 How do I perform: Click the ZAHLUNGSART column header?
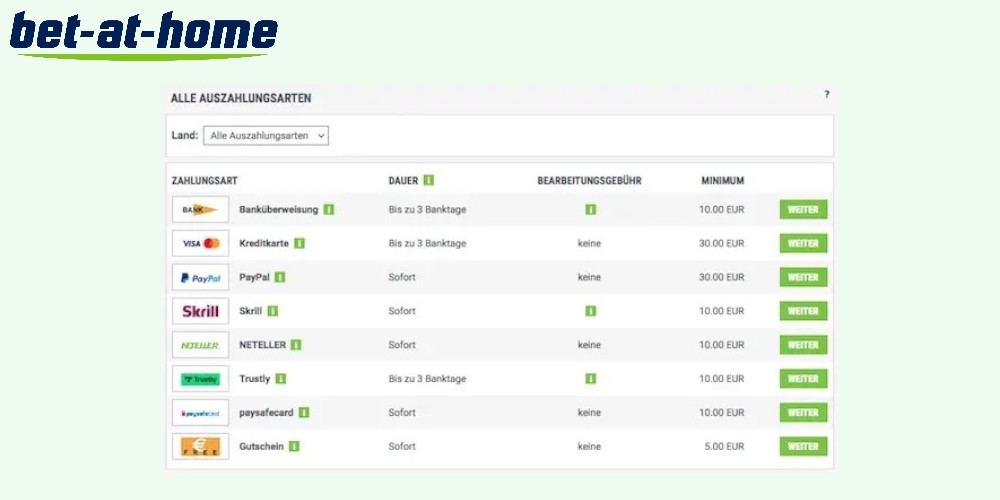pos(205,180)
